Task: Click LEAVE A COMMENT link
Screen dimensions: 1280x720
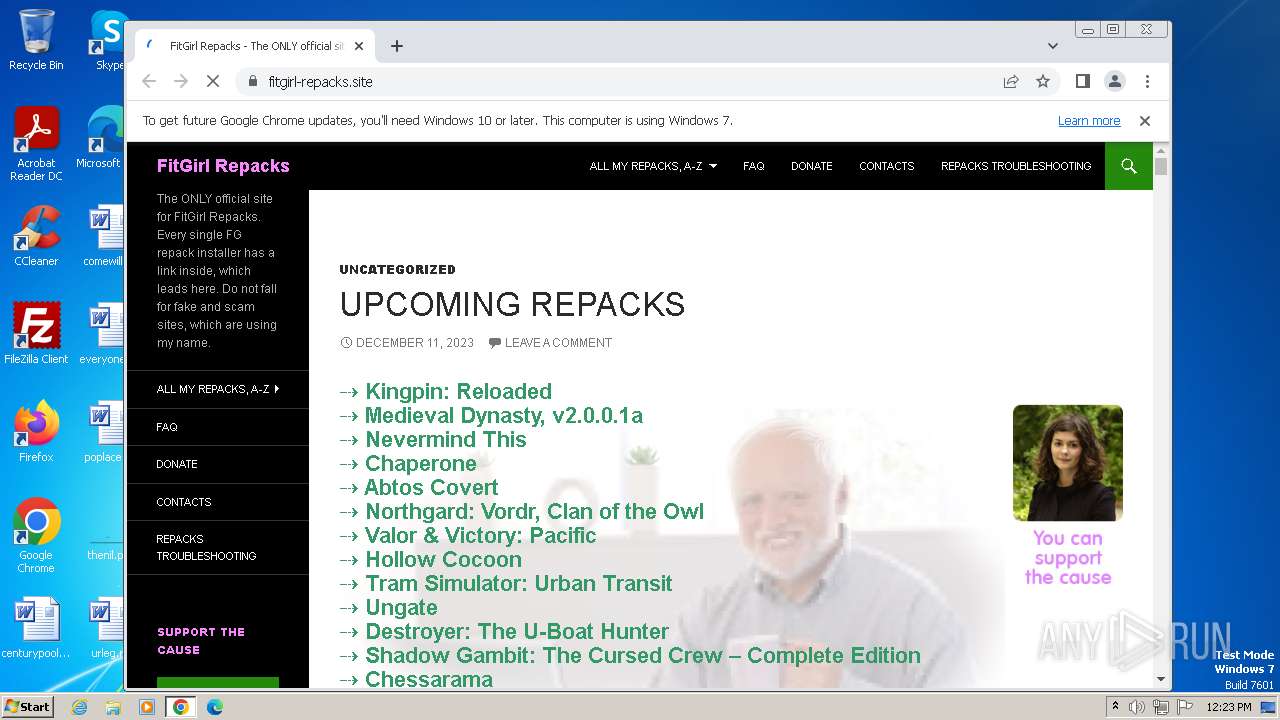Action: pos(558,343)
